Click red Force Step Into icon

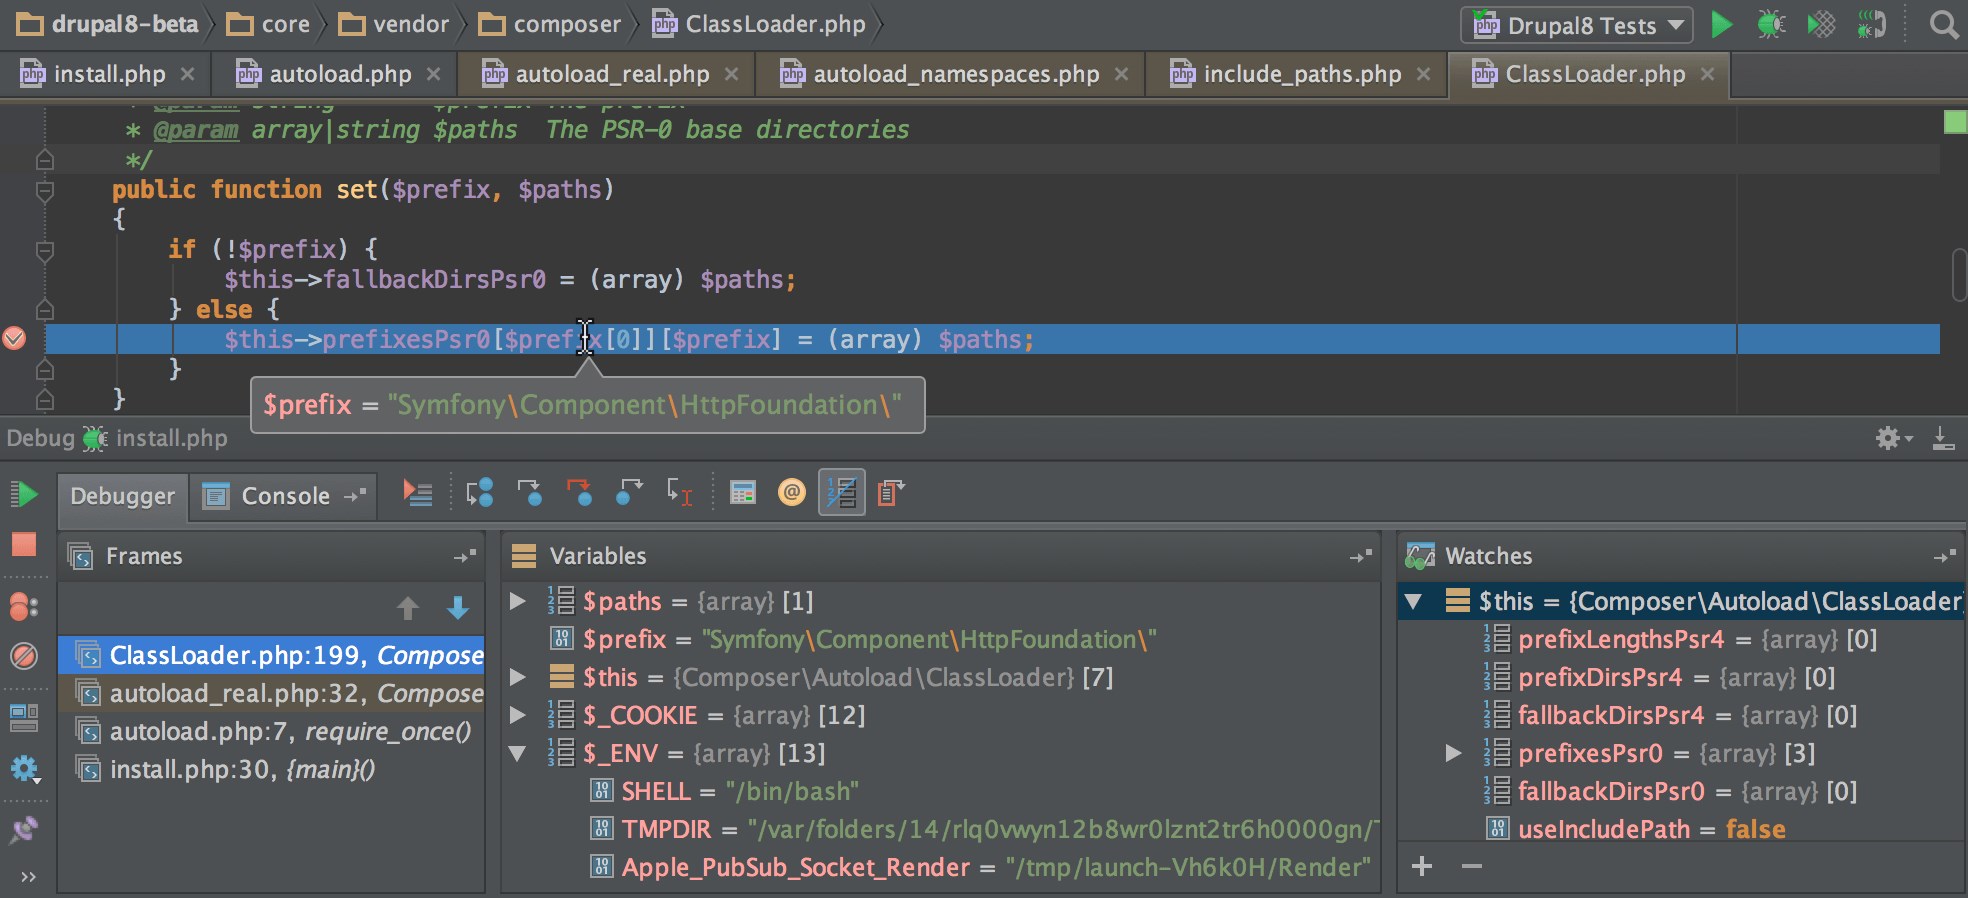point(579,493)
